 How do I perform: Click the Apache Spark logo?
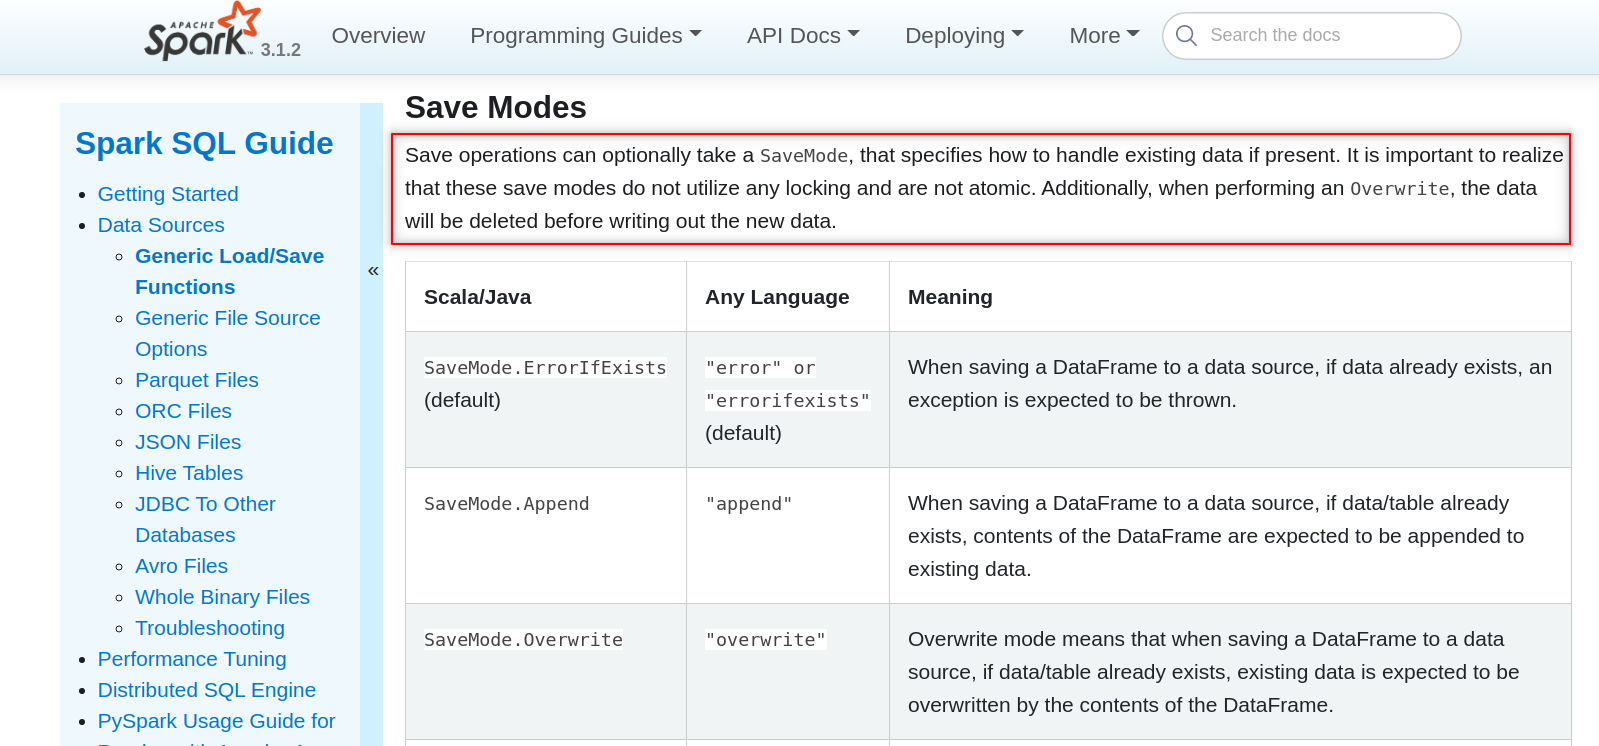202,32
